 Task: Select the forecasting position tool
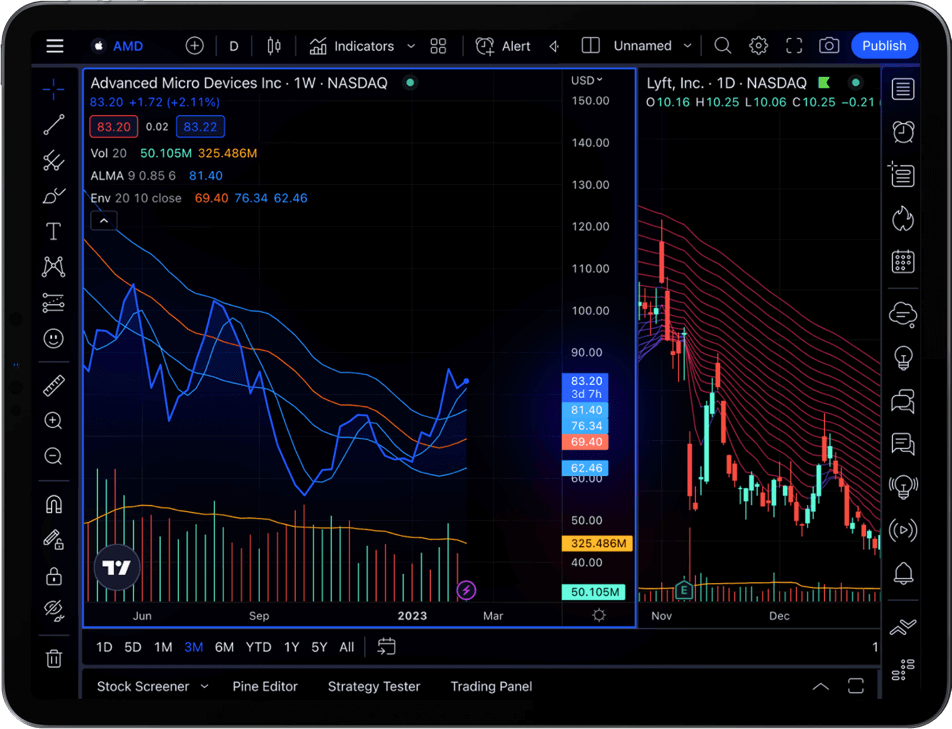[x=53, y=302]
